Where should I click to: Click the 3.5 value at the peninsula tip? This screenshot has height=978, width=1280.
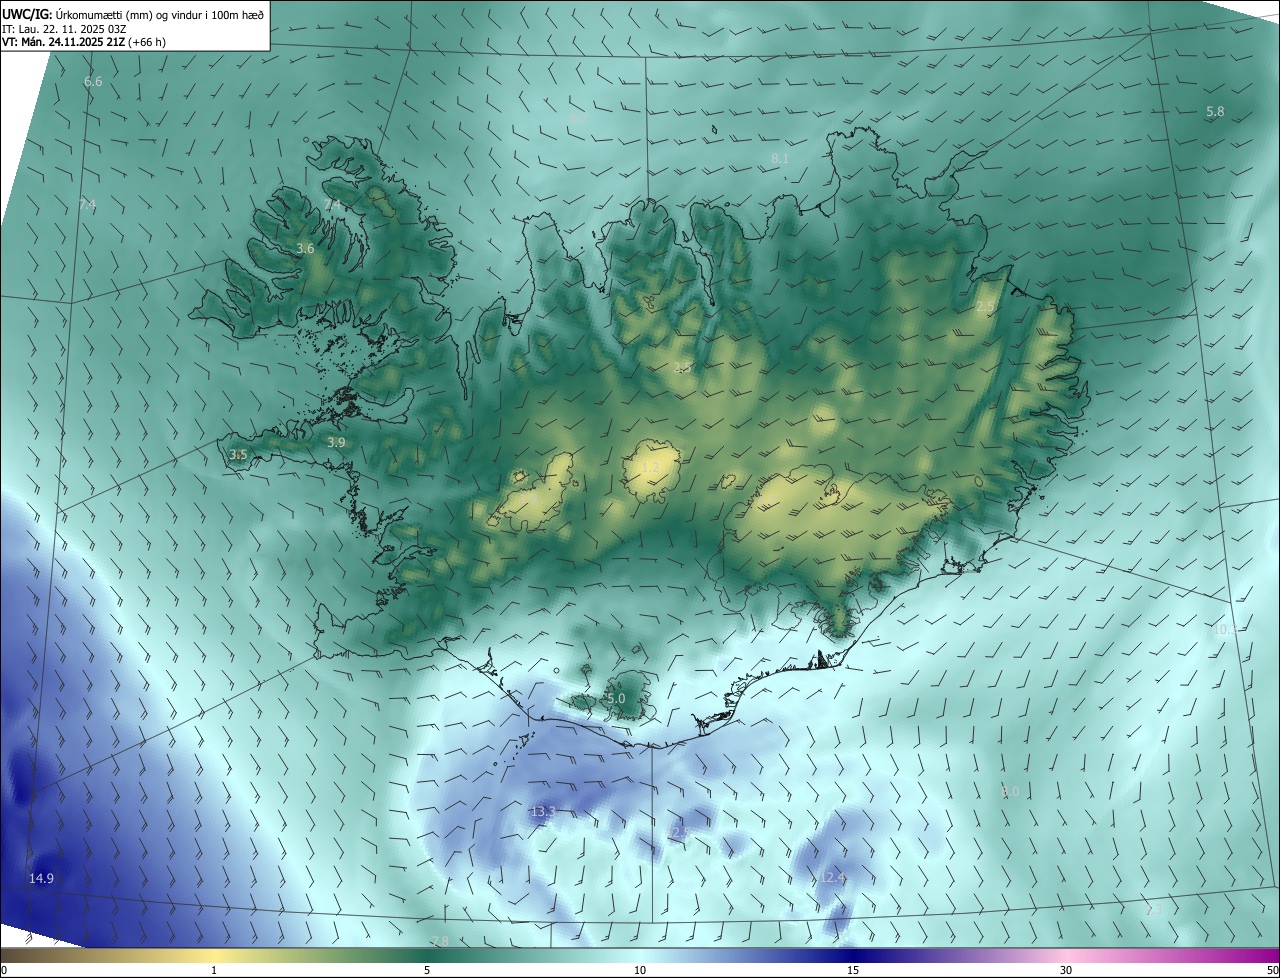[238, 454]
